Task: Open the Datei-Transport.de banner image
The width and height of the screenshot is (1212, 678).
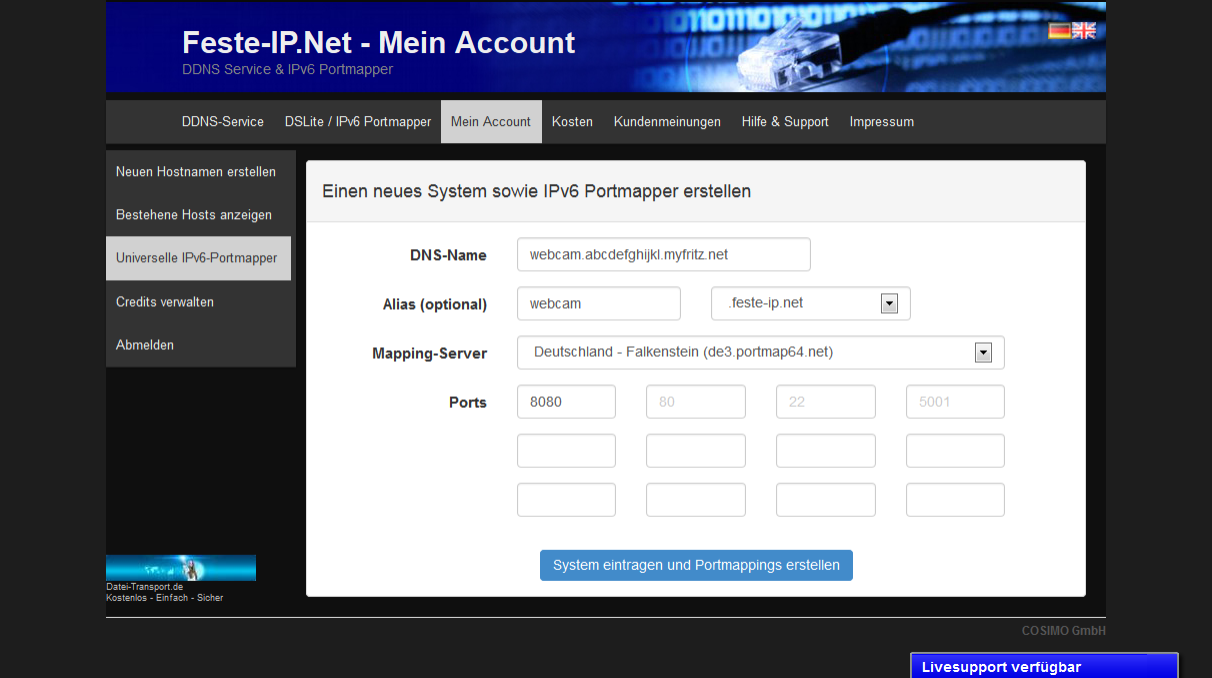Action: click(181, 568)
